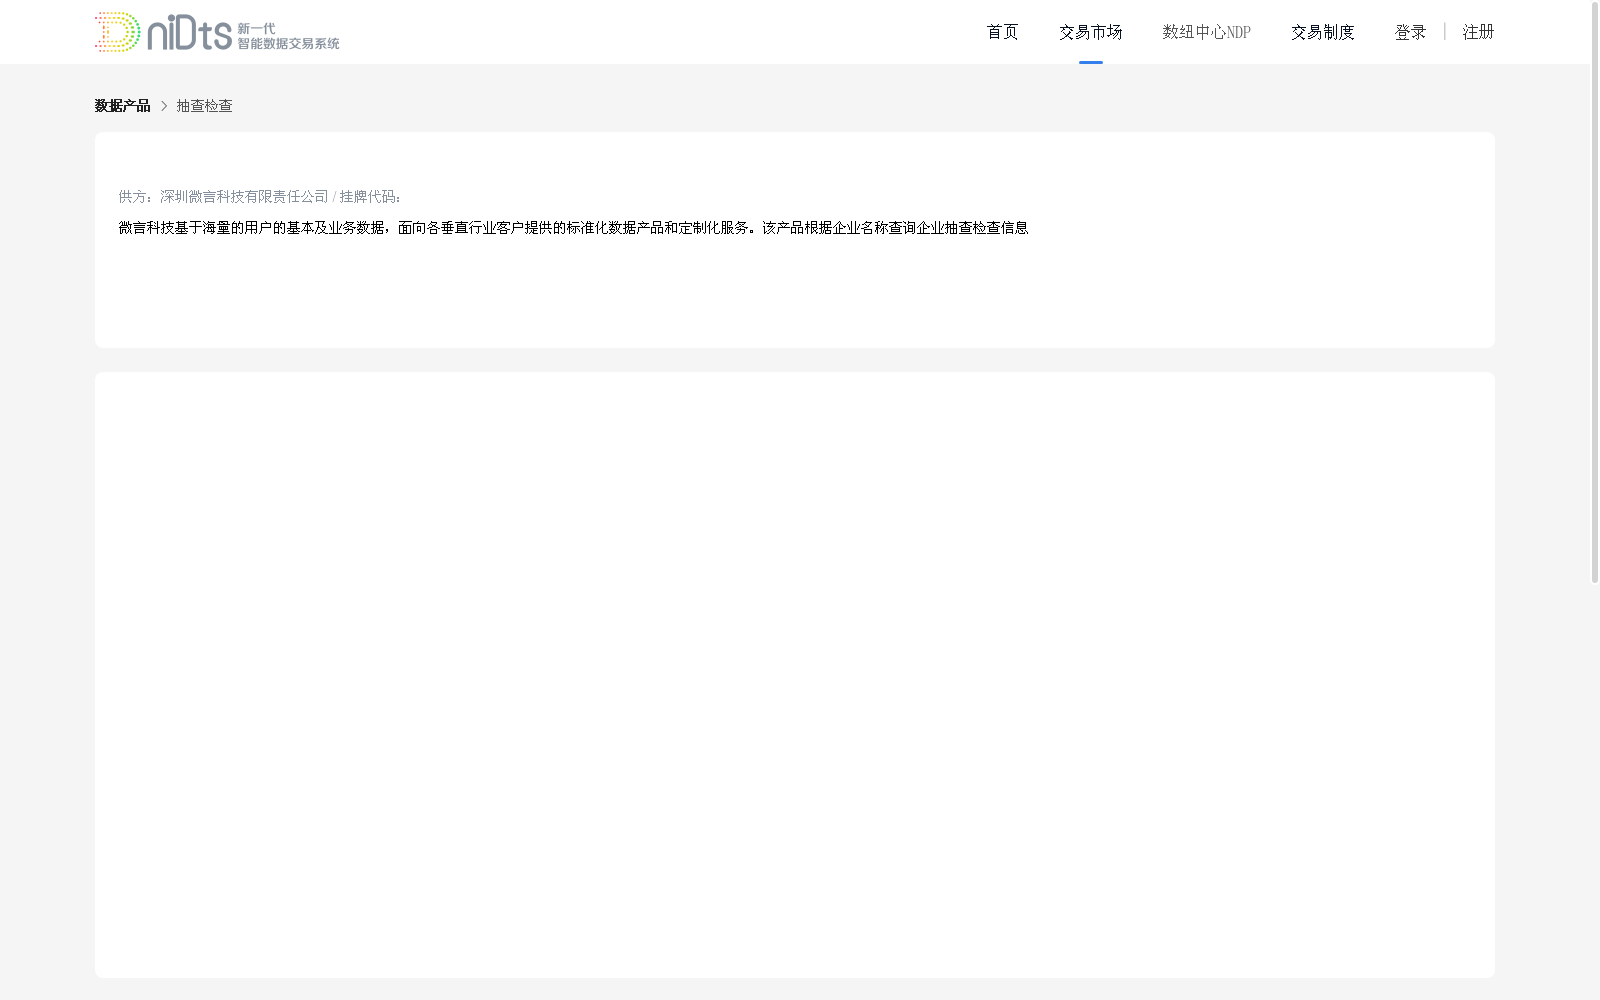This screenshot has width=1600, height=1000.
Task: Open the 交易市场 tab
Action: point(1090,32)
